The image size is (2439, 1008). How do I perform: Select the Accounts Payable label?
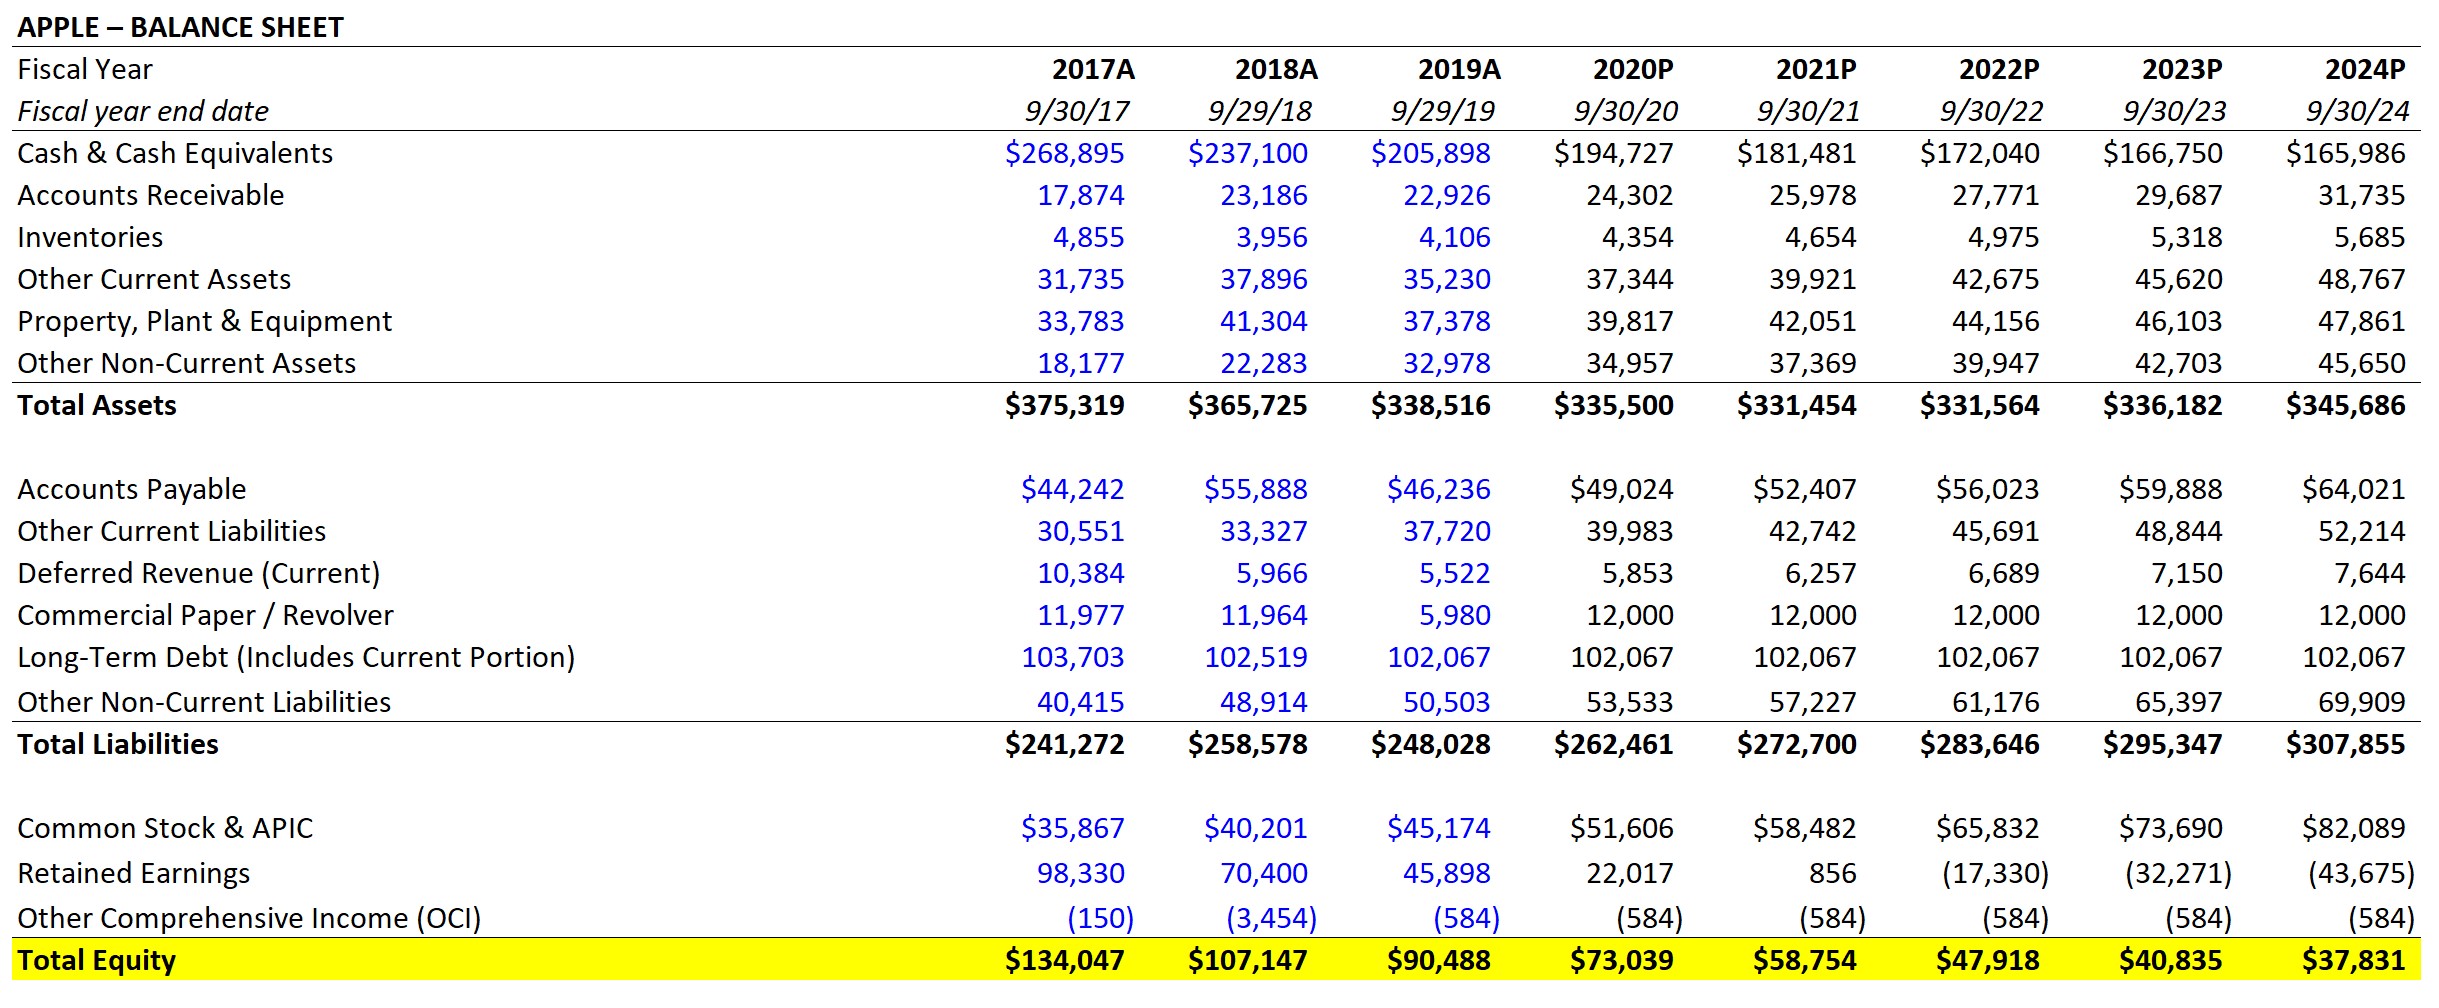132,489
